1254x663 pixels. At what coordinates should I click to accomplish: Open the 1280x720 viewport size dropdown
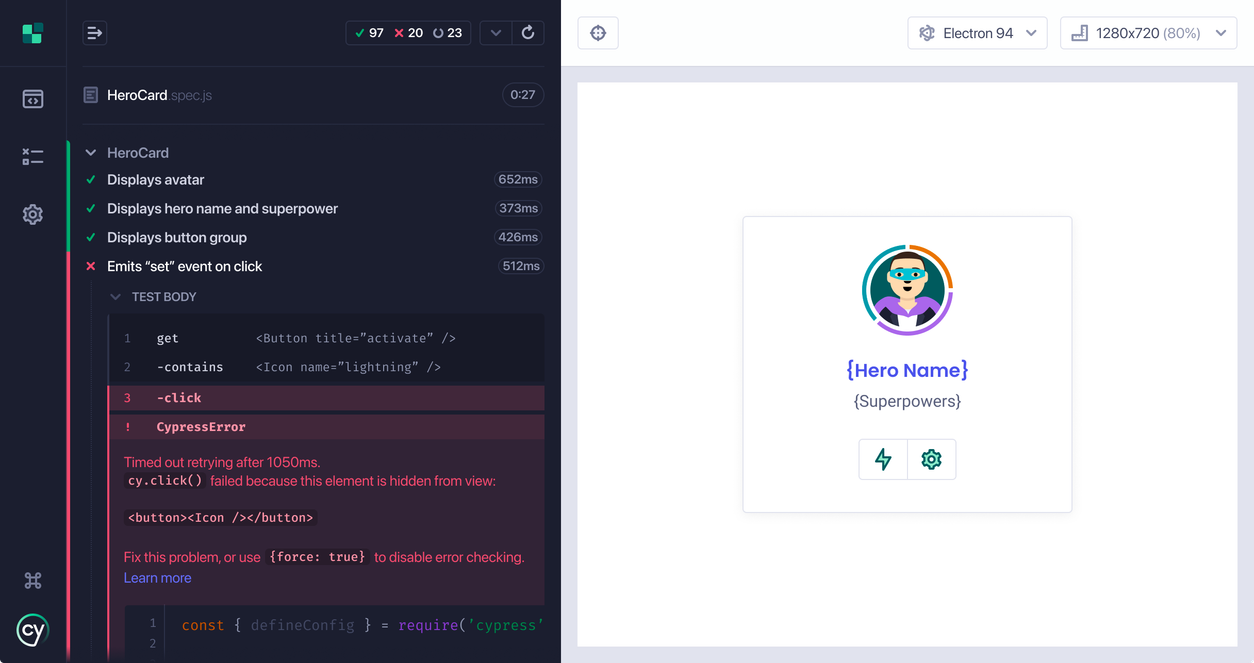pyautogui.click(x=1147, y=32)
